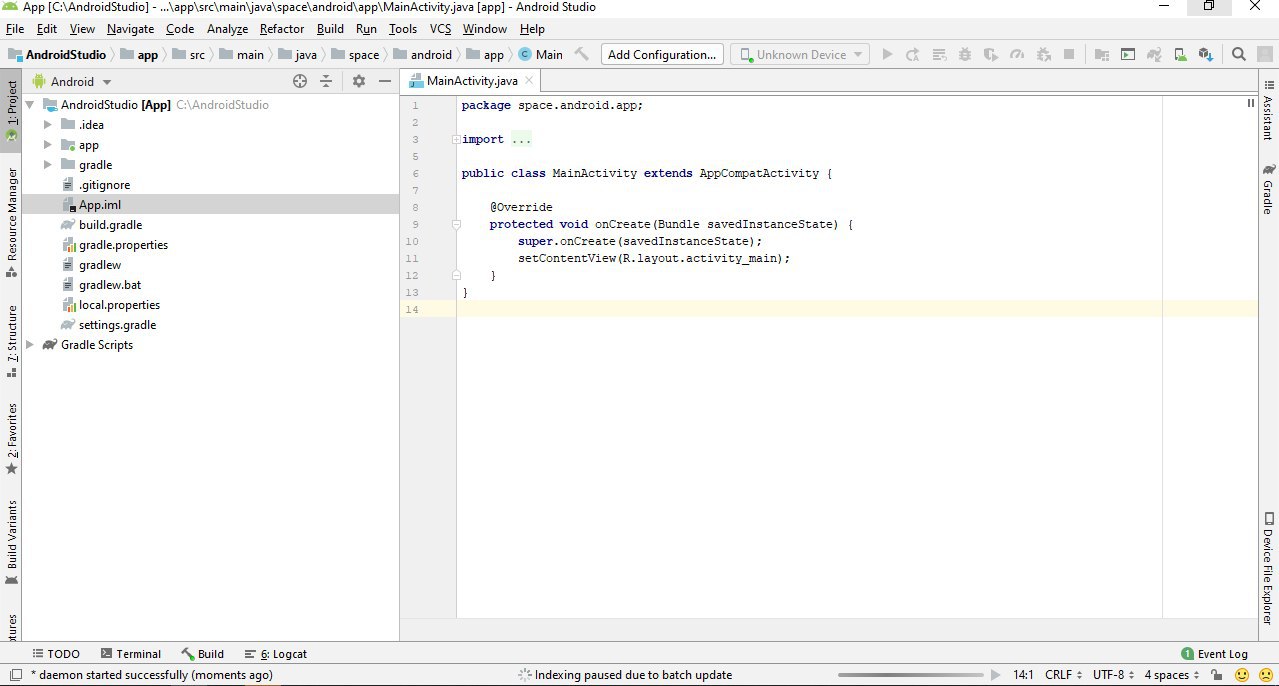Click the tool windows quick-access icon

click(15, 675)
